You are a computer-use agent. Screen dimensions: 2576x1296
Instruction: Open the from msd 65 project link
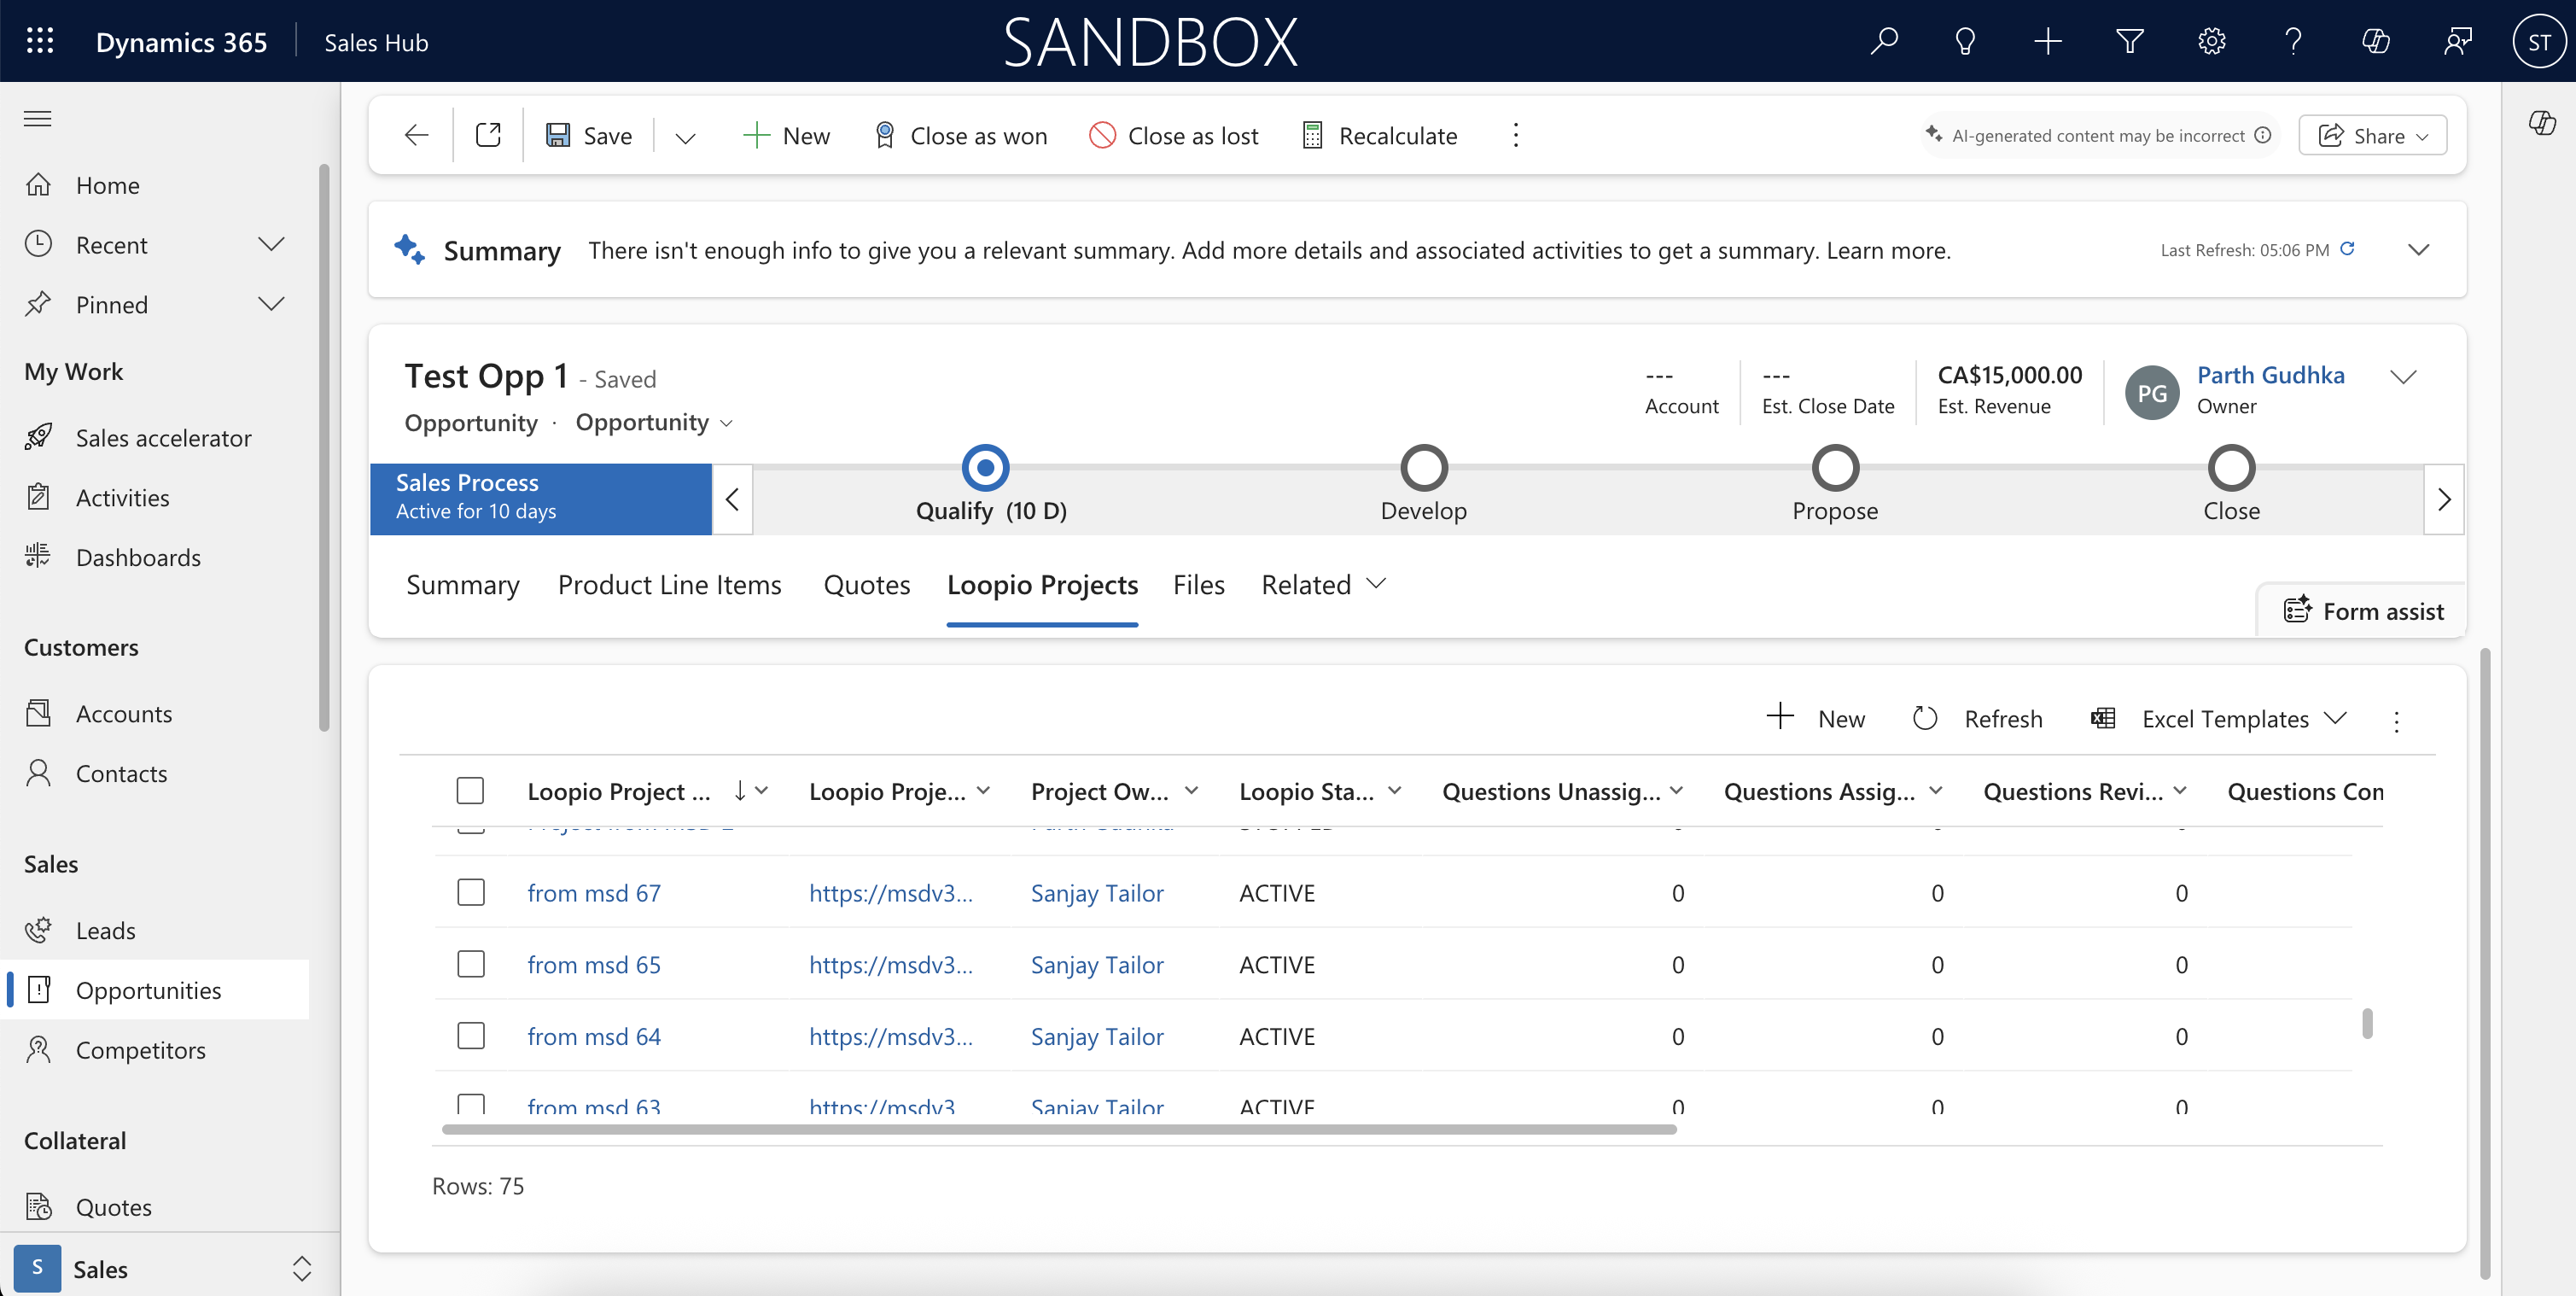(594, 964)
